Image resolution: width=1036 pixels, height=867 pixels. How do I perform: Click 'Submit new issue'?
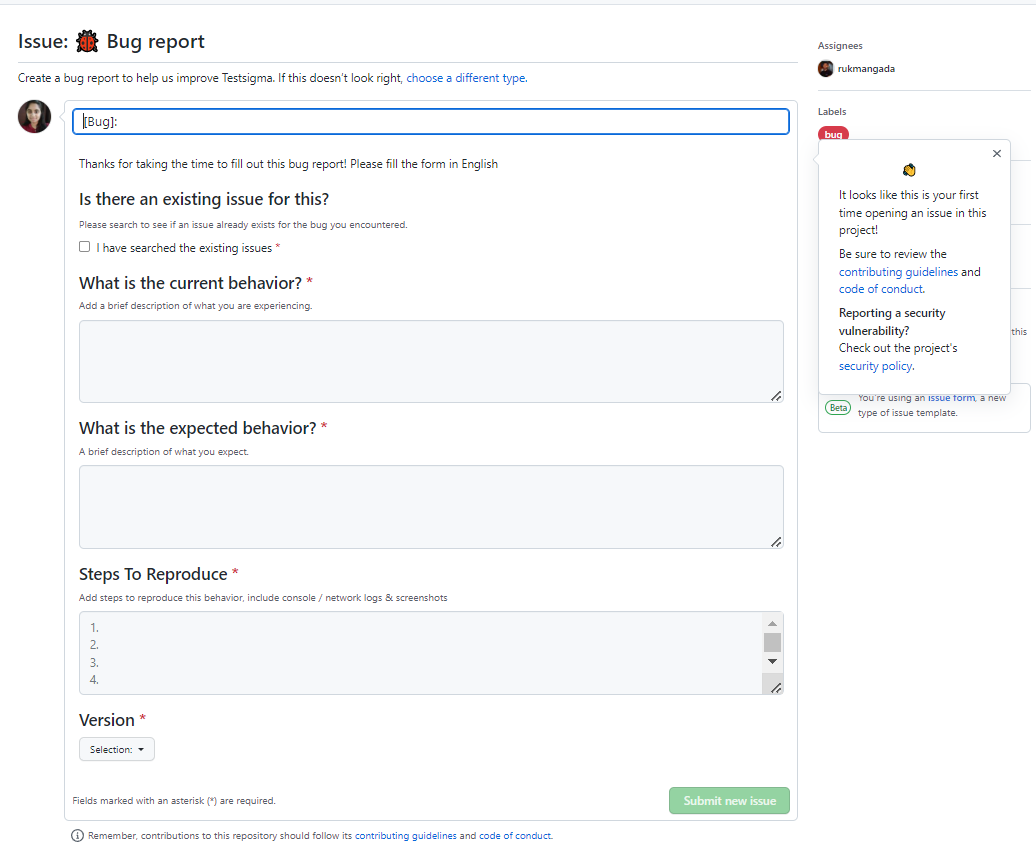(x=729, y=800)
